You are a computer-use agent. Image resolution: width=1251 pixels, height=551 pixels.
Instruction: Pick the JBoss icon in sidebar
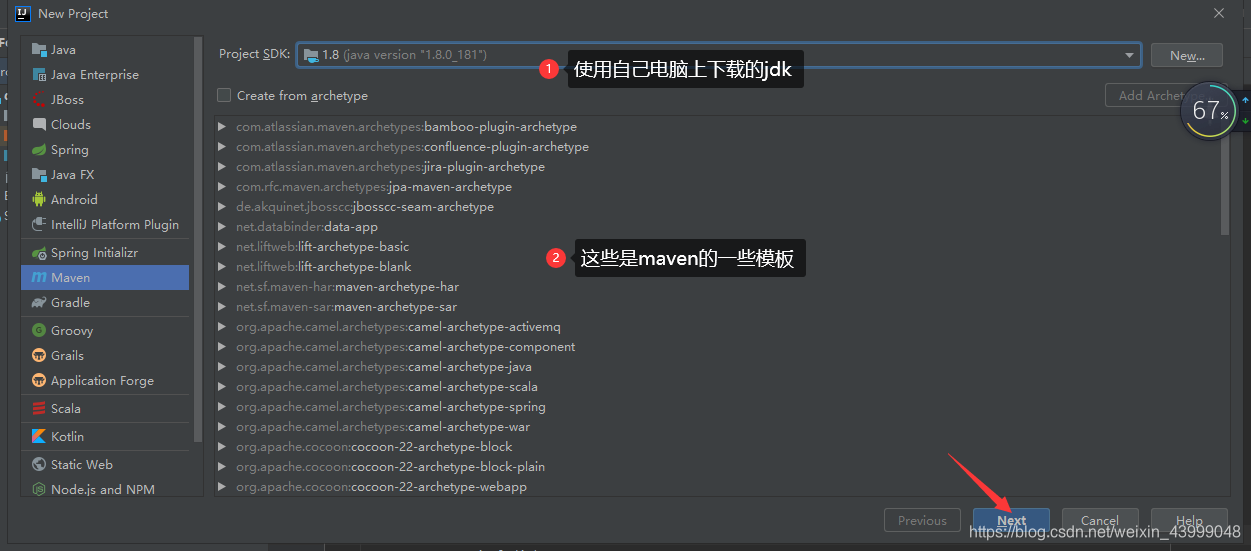coord(39,100)
